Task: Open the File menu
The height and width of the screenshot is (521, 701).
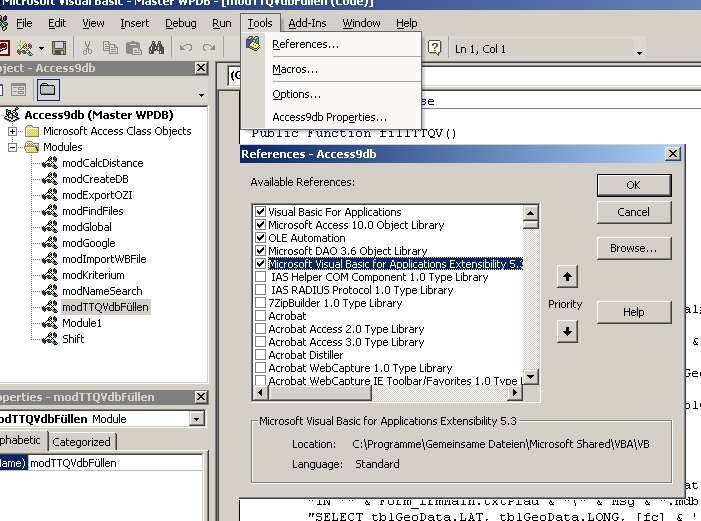Action: point(24,23)
